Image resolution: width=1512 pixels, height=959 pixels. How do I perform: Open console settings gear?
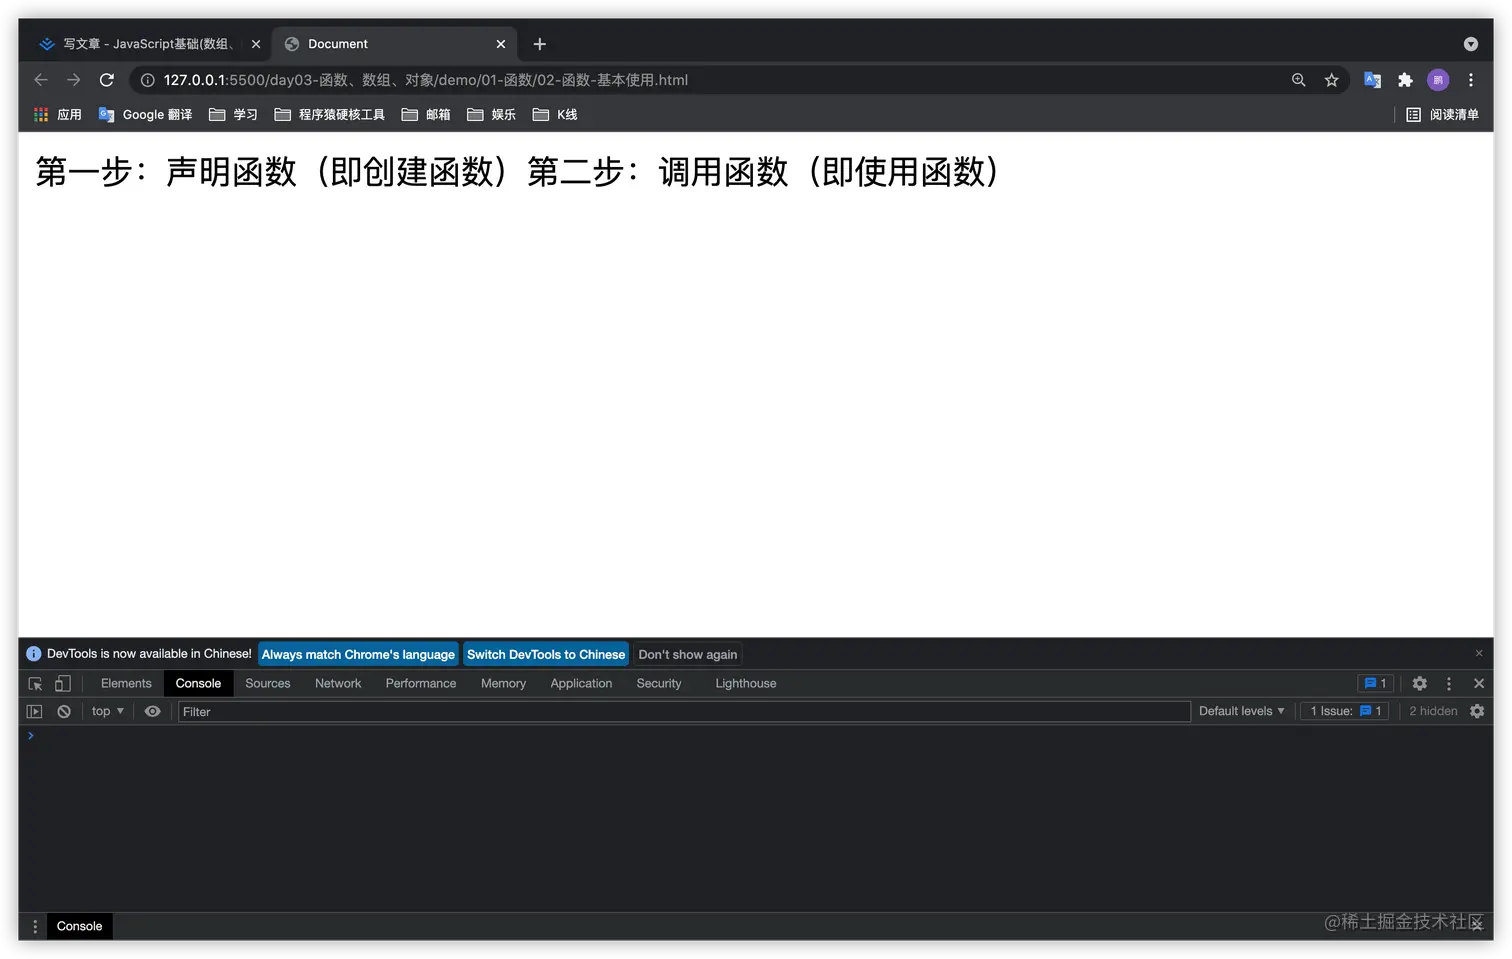1477,712
